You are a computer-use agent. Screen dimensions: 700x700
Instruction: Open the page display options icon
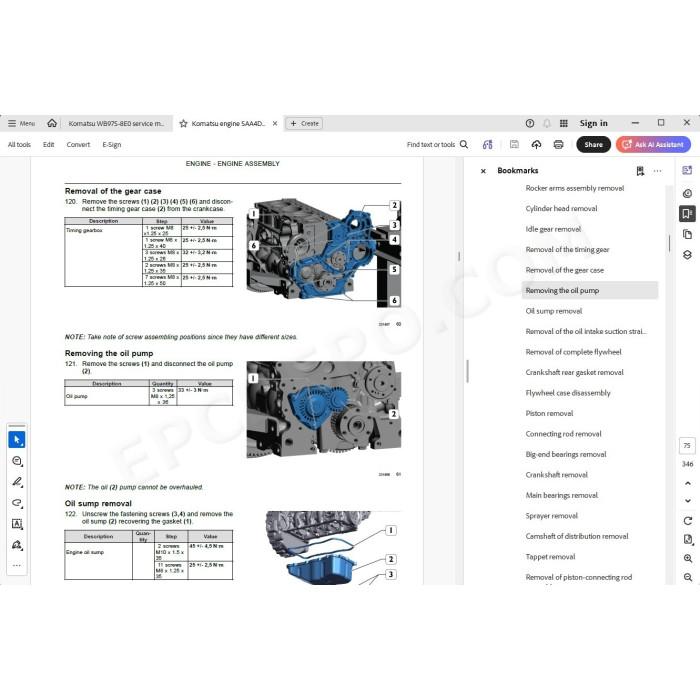688,539
